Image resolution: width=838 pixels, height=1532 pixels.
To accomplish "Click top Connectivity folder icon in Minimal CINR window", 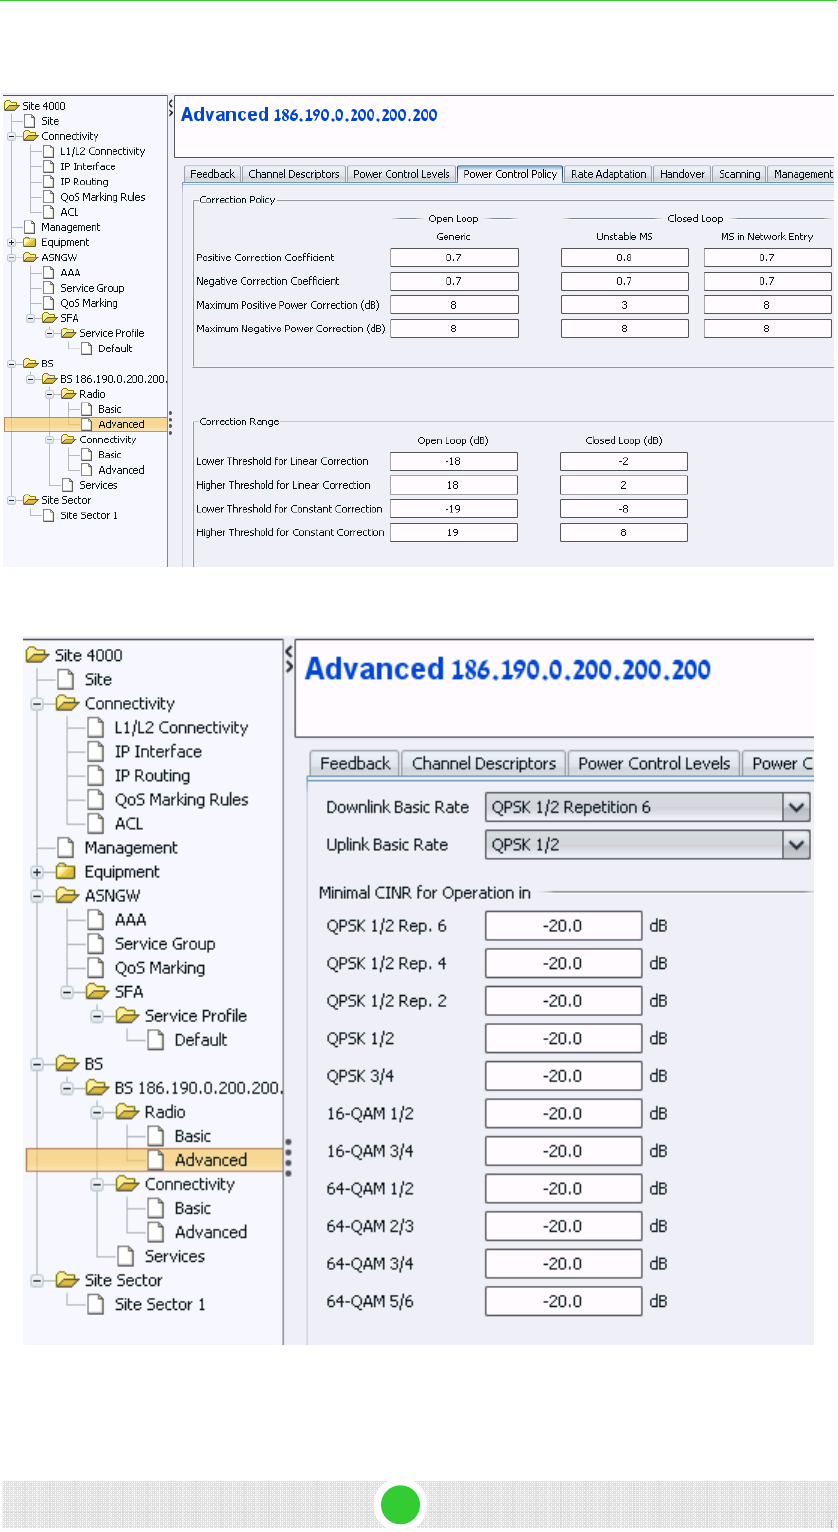I will (x=66, y=704).
